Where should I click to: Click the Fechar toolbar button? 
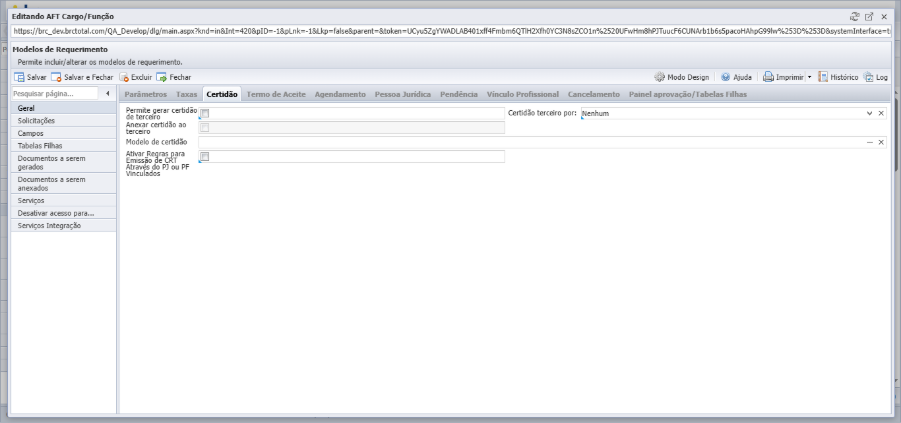[x=174, y=77]
